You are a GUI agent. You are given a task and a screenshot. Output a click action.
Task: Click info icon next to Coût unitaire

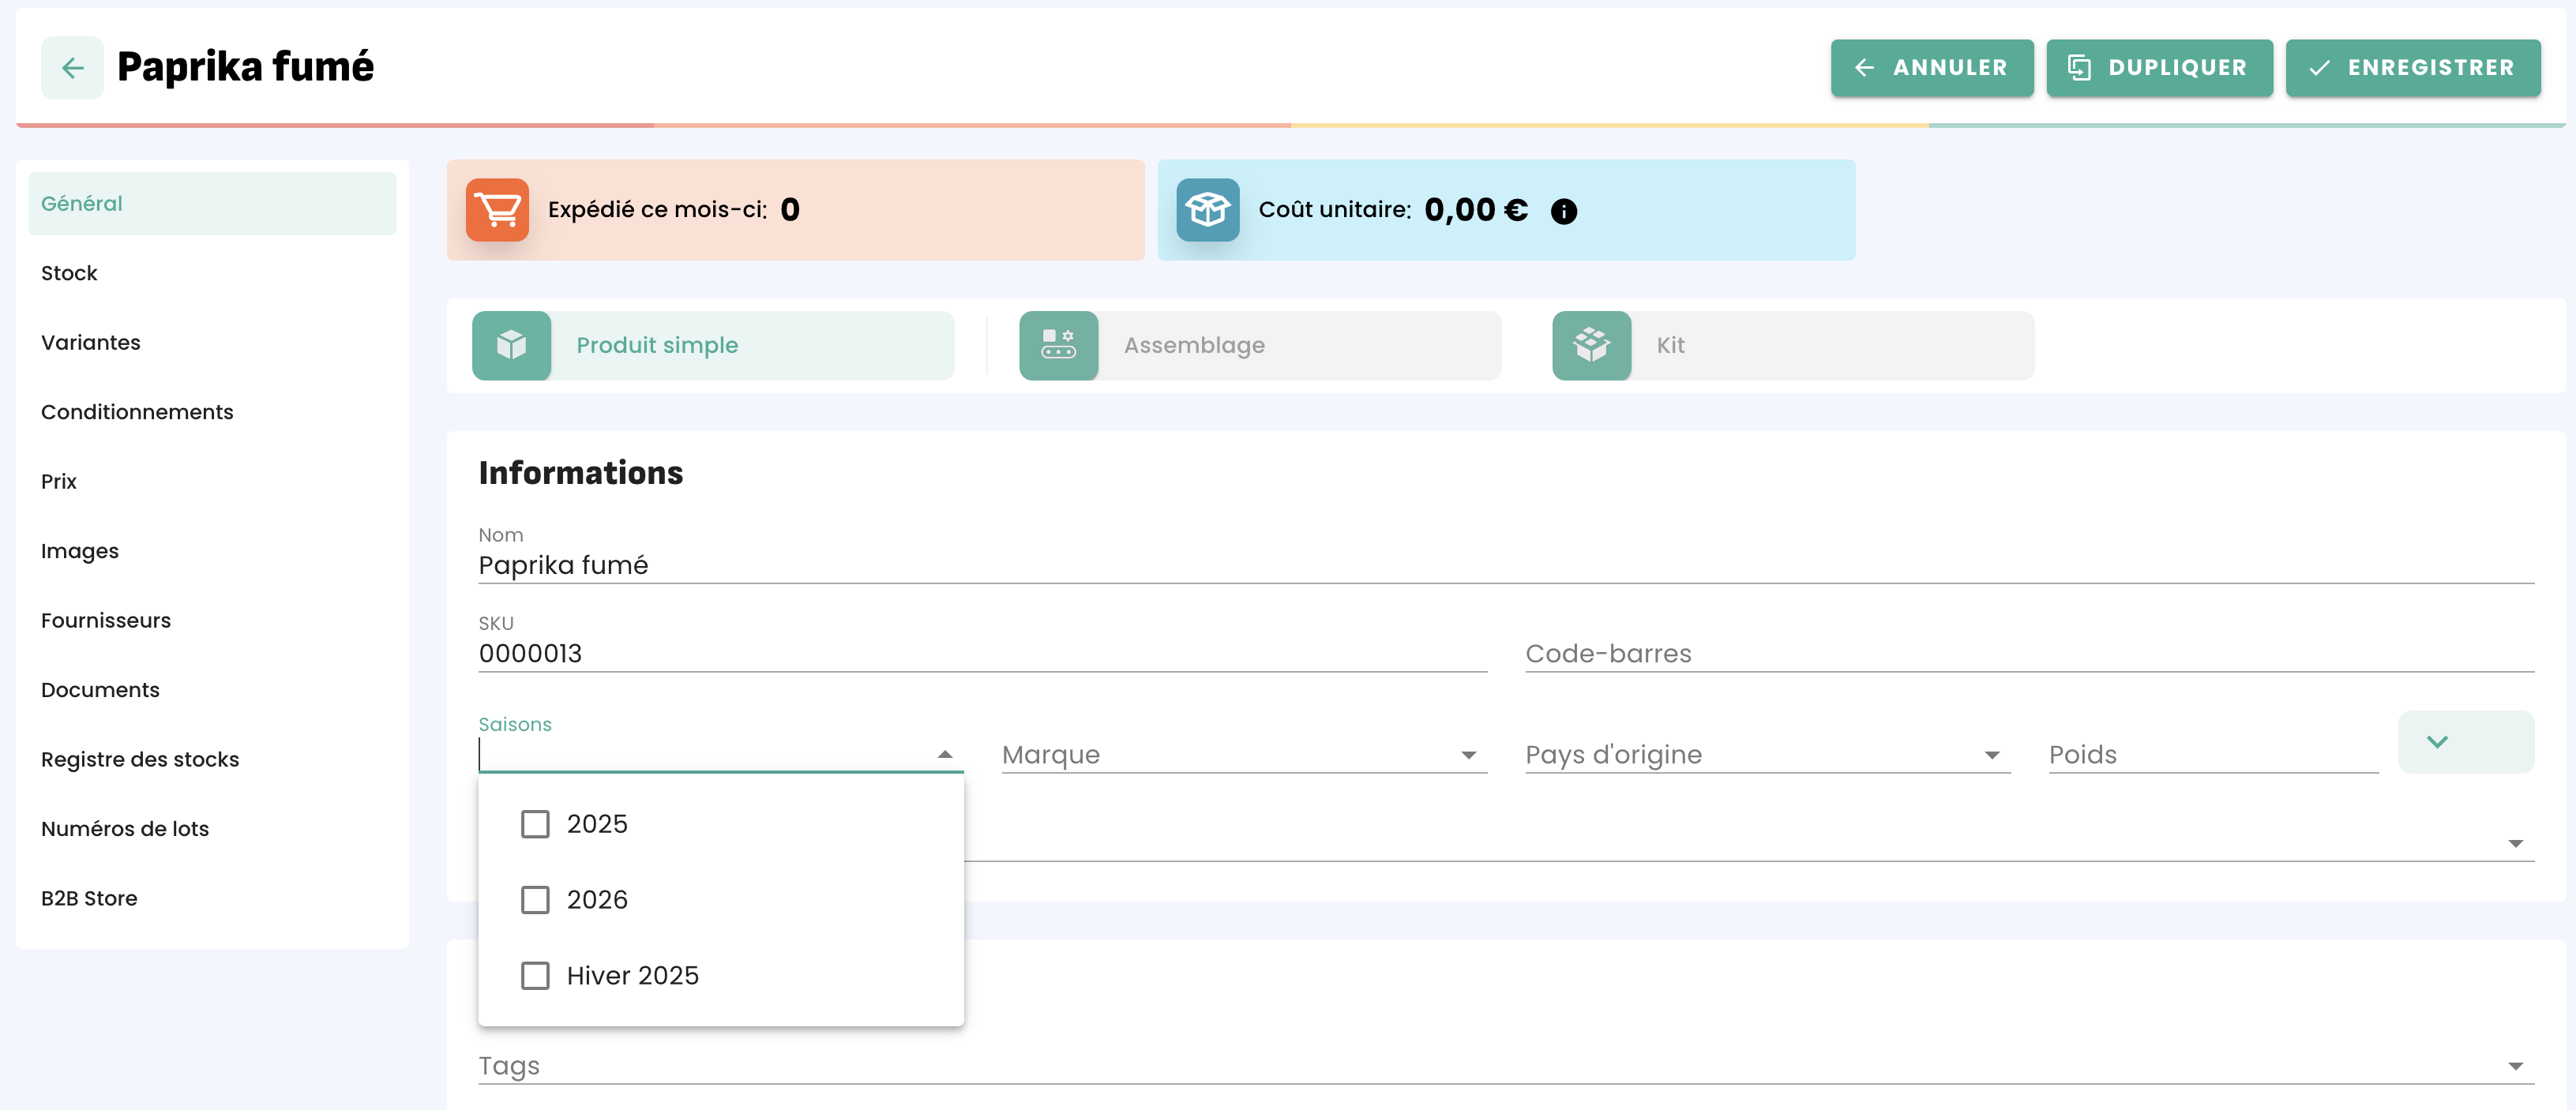tap(1563, 211)
